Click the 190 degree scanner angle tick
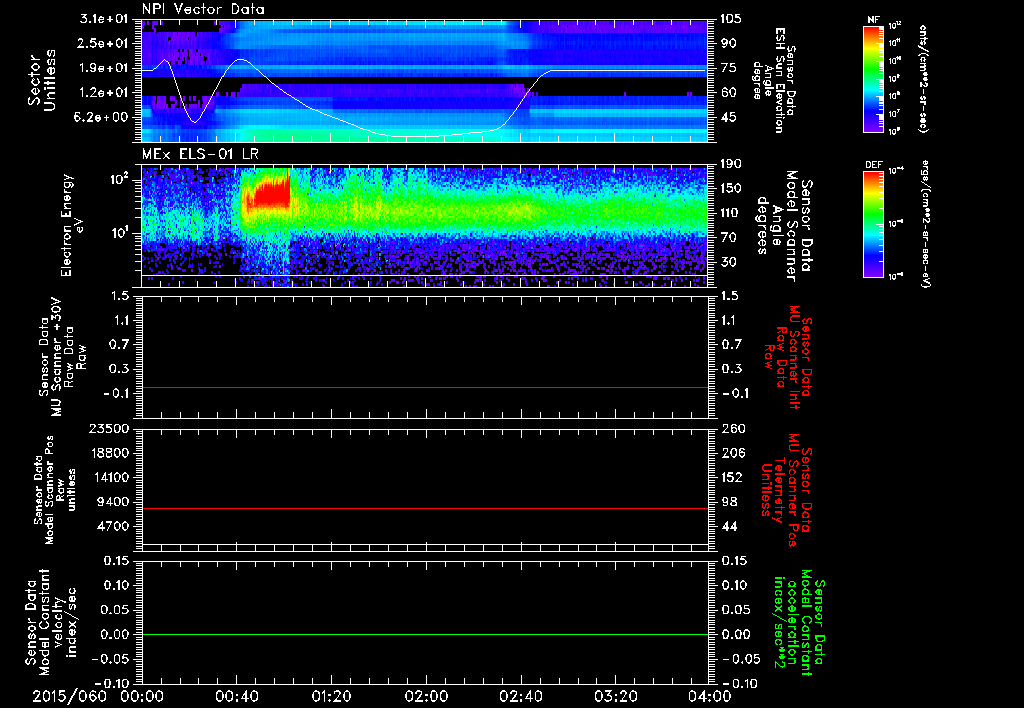This screenshot has width=1024, height=708. click(x=730, y=164)
